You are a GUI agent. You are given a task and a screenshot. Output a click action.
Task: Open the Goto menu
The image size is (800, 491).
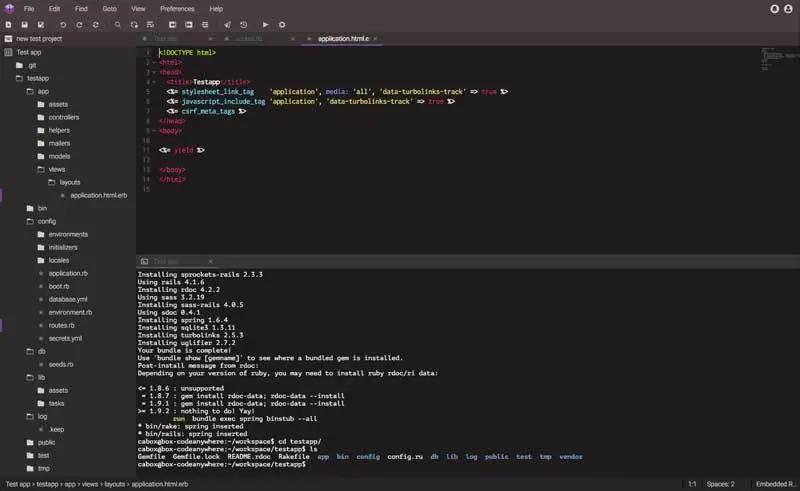(x=109, y=8)
